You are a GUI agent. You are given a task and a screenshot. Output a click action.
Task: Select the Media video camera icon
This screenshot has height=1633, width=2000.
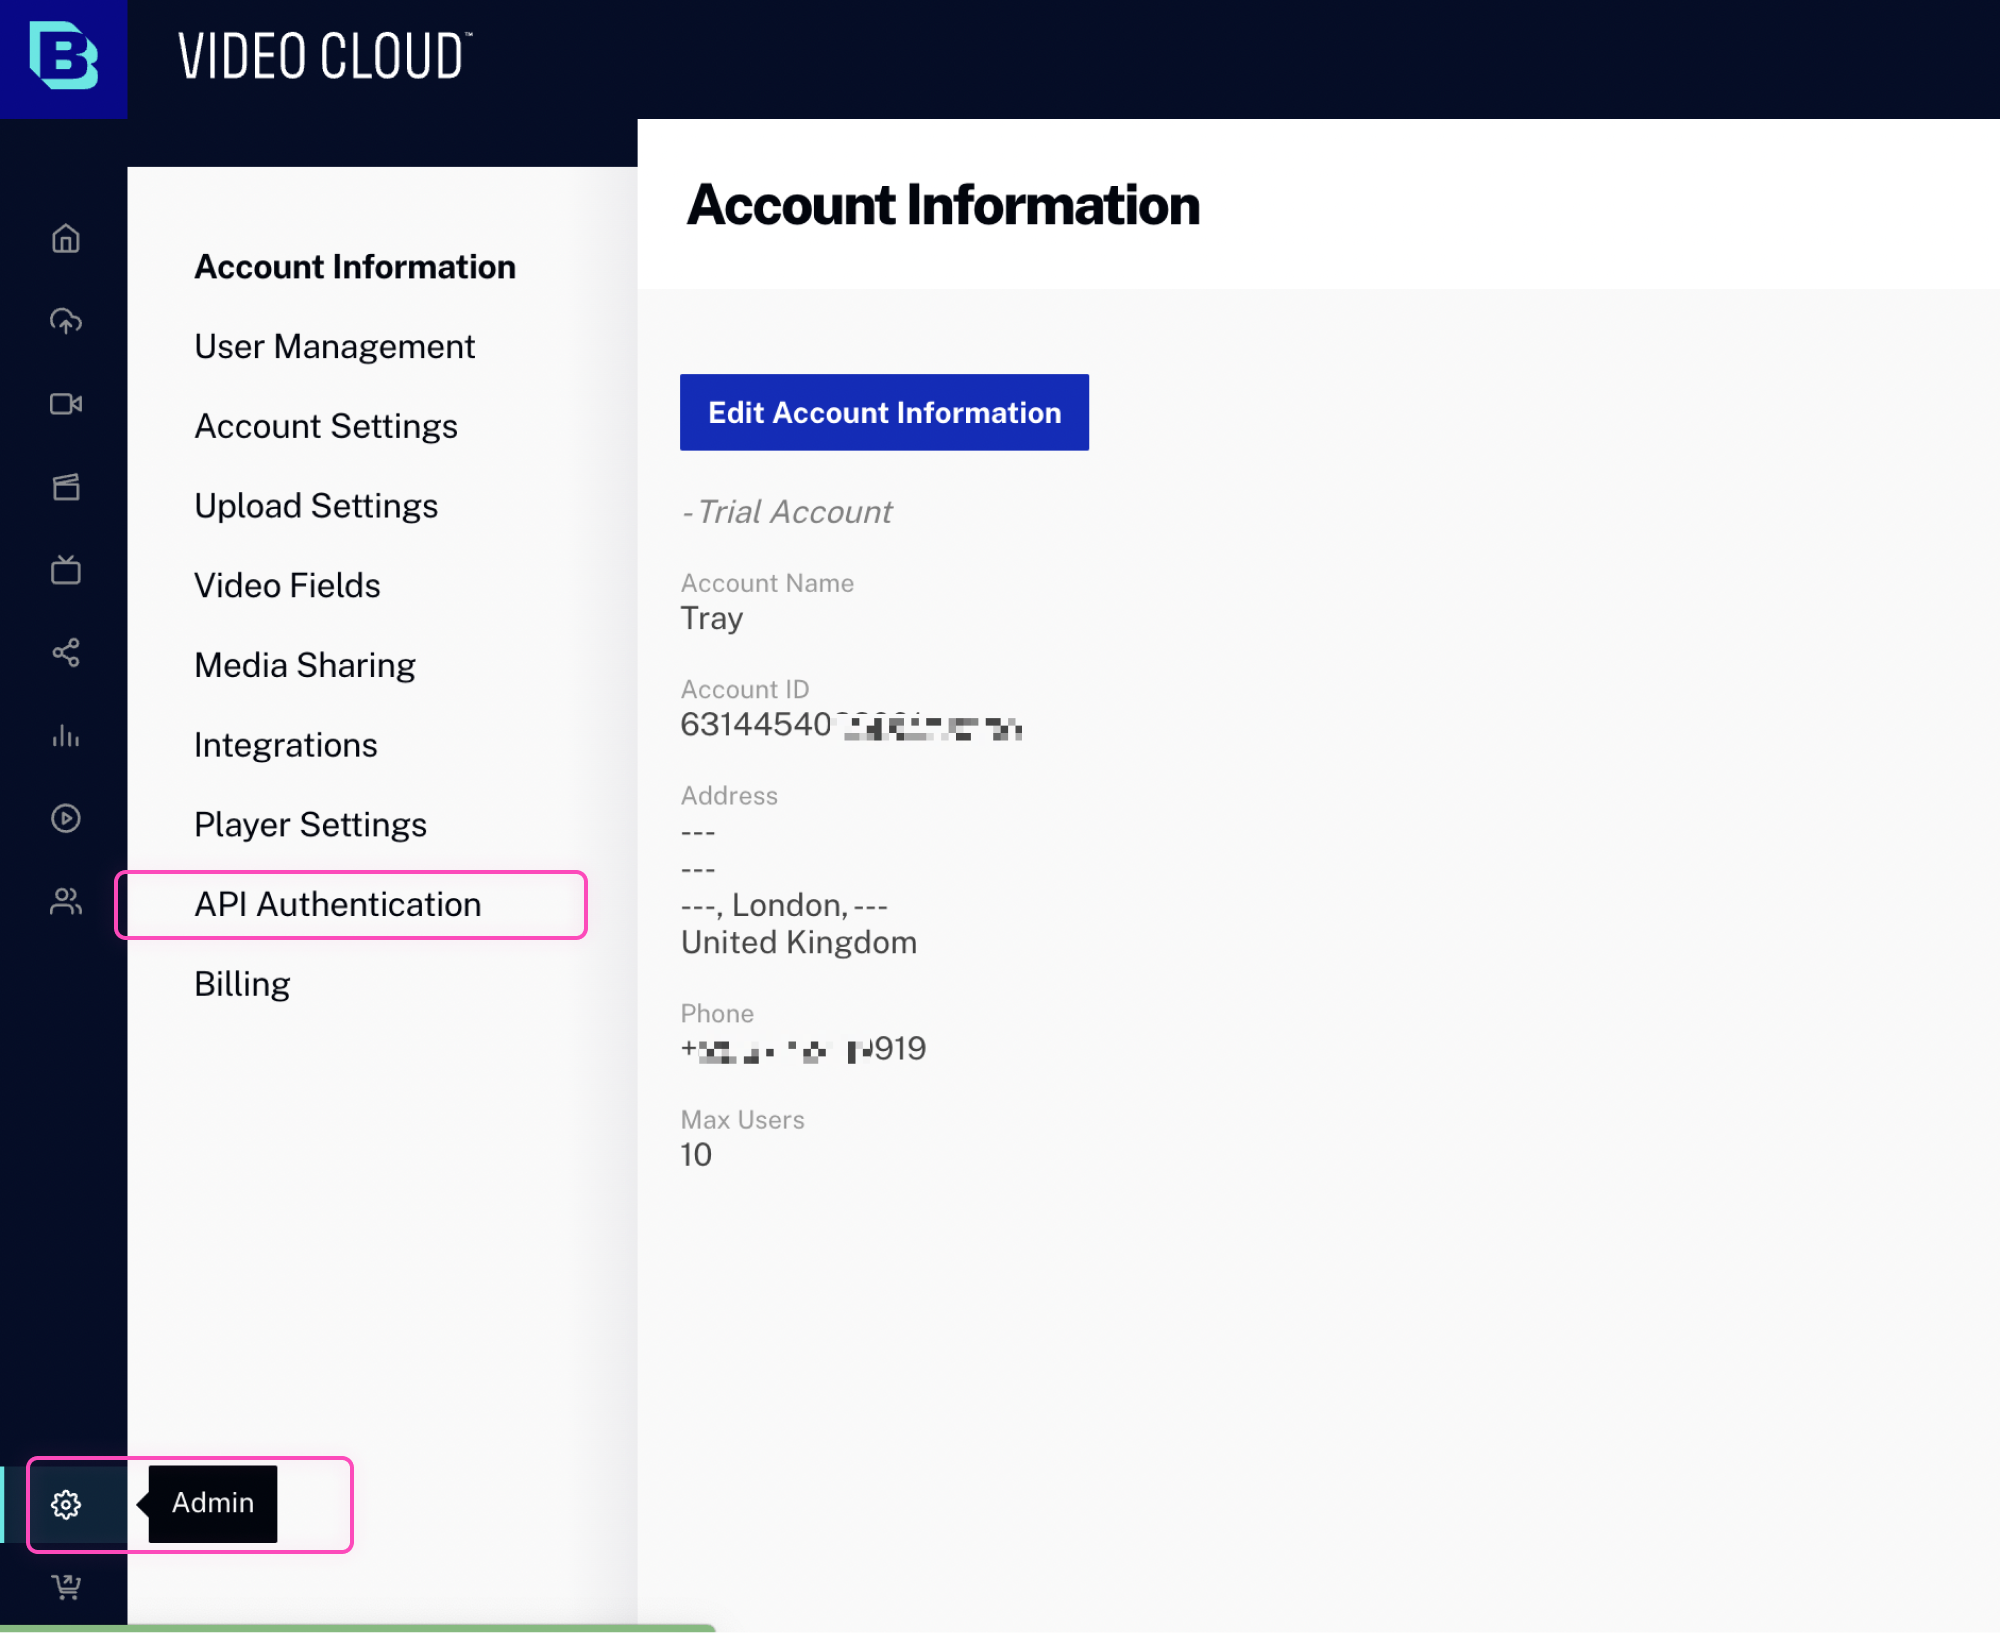(x=65, y=404)
